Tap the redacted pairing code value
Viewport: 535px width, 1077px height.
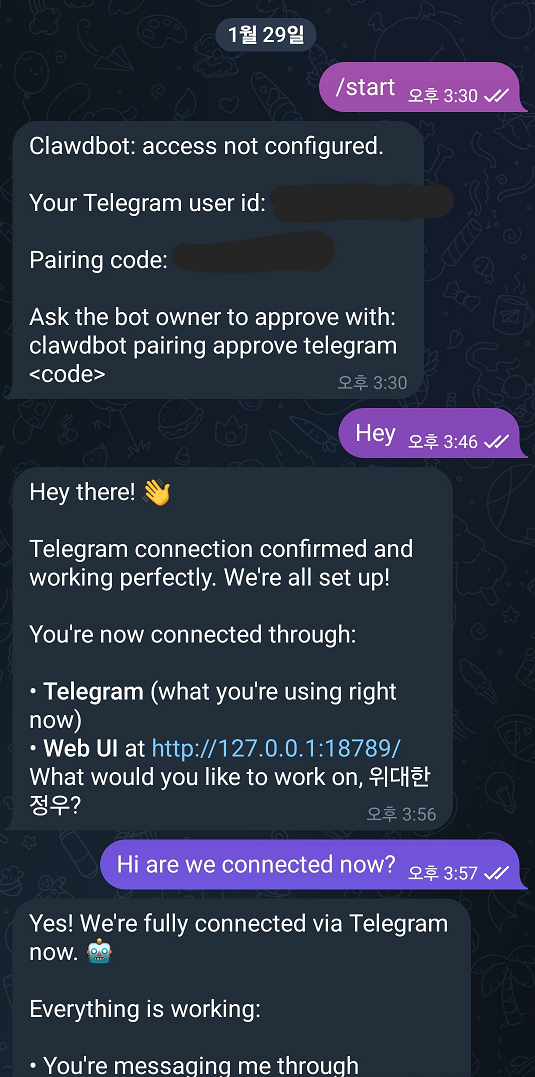[253, 253]
